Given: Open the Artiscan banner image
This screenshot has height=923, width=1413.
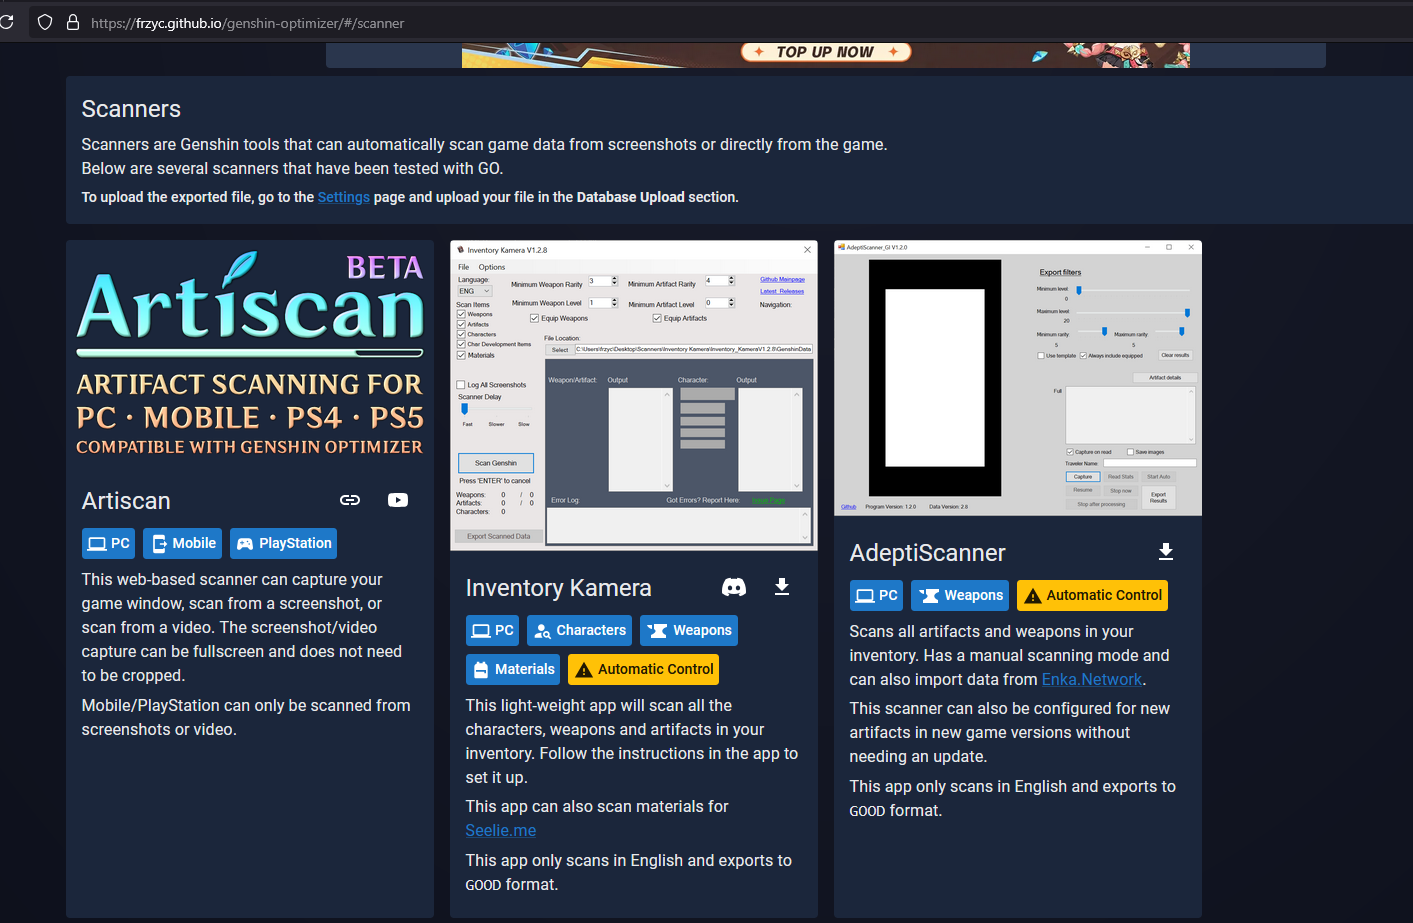Looking at the screenshot, I should (250, 356).
